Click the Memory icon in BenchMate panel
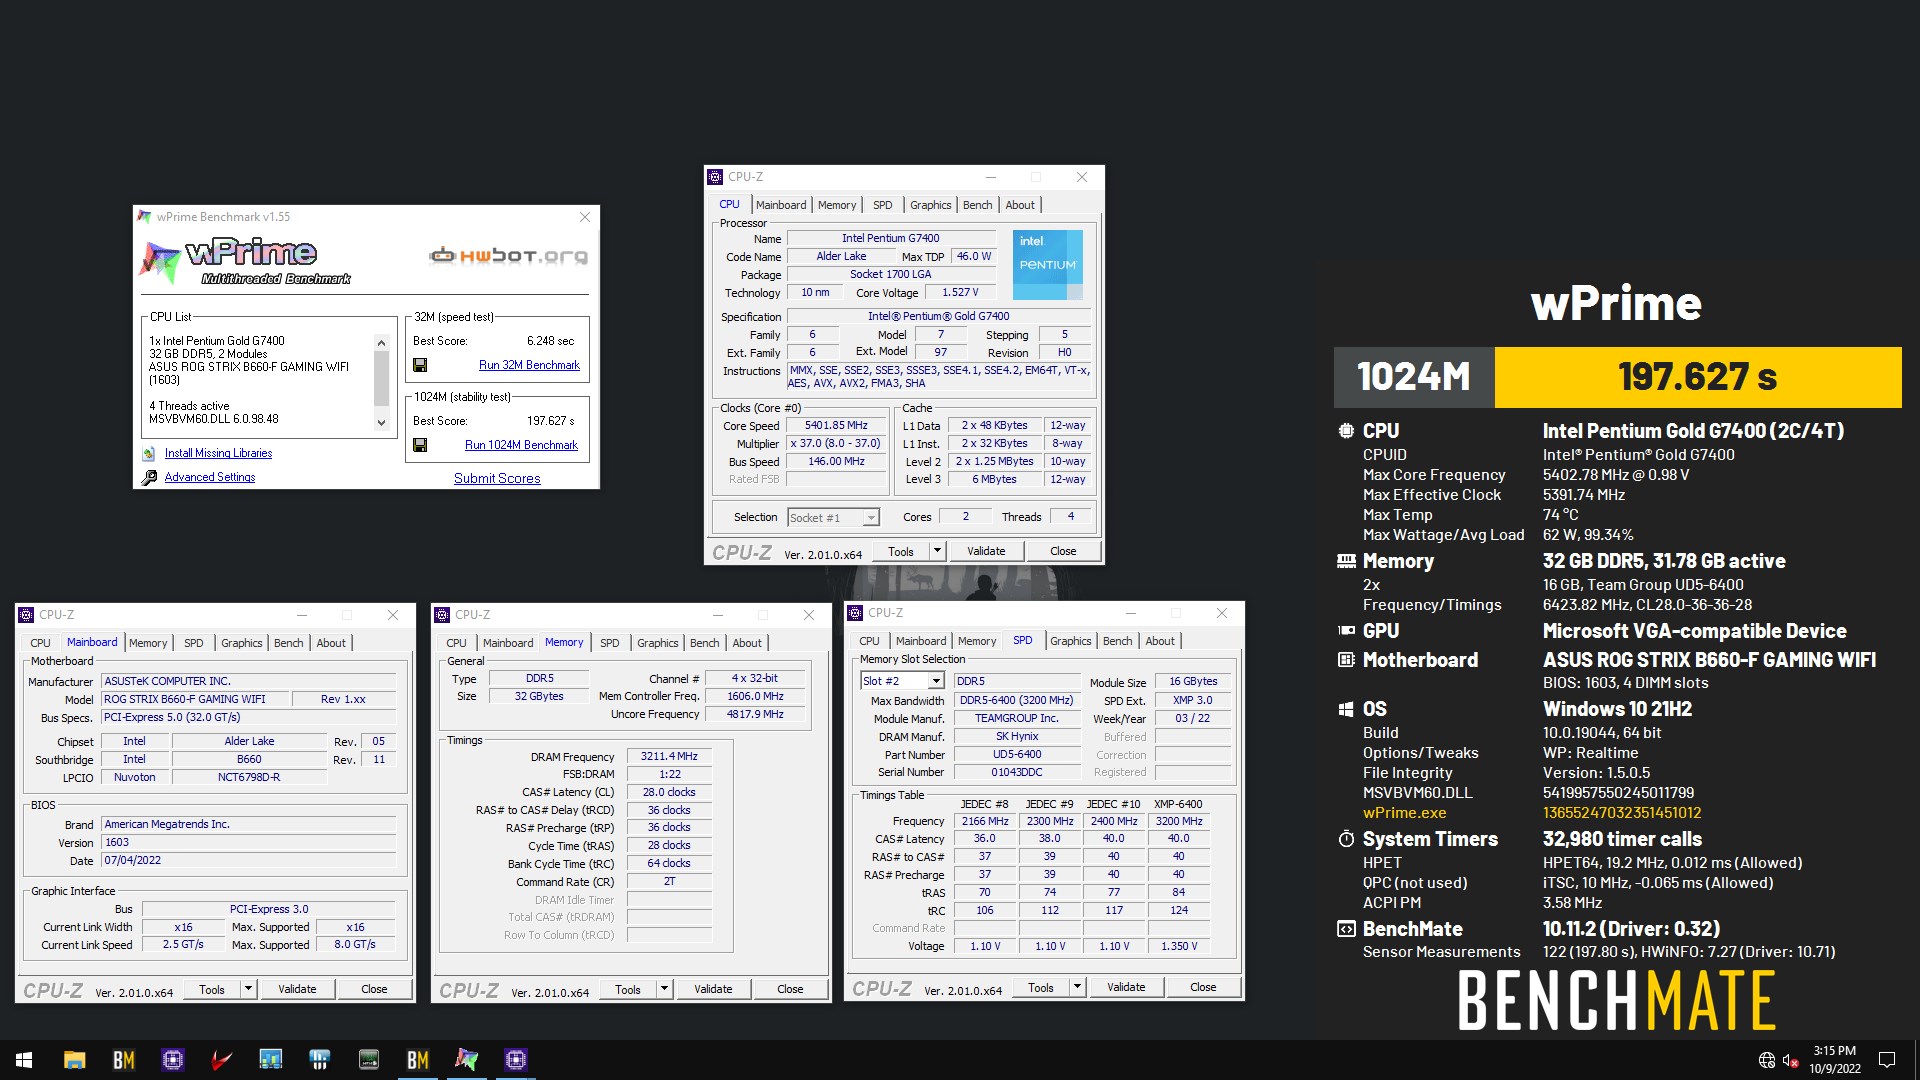1920x1080 pixels. [x=1346, y=561]
